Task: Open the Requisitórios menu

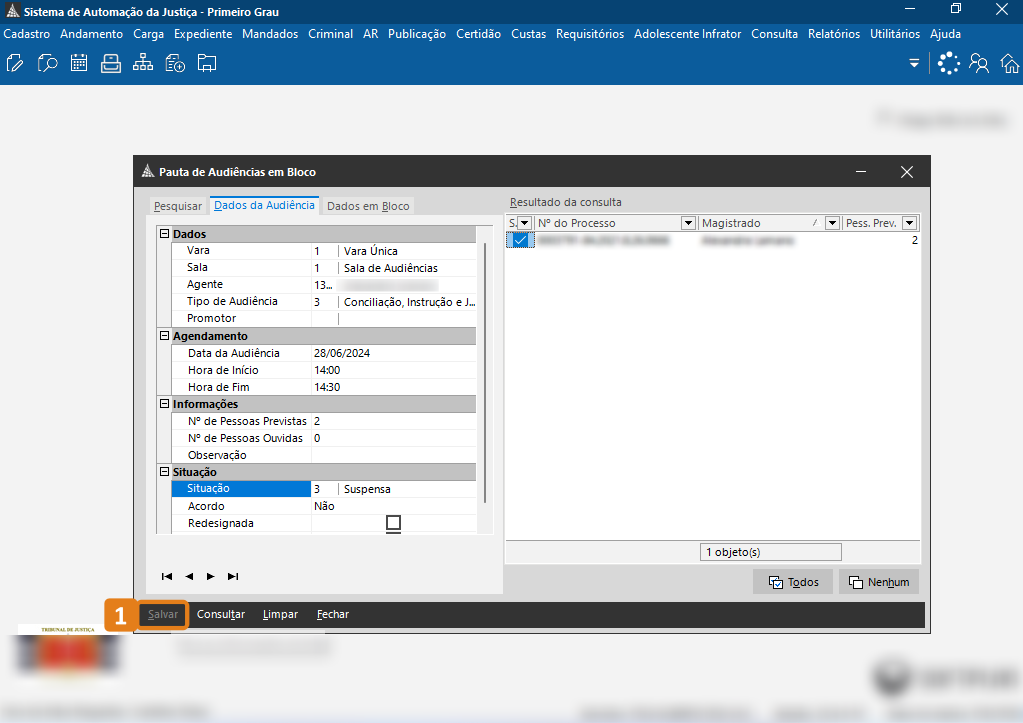Action: pos(590,34)
